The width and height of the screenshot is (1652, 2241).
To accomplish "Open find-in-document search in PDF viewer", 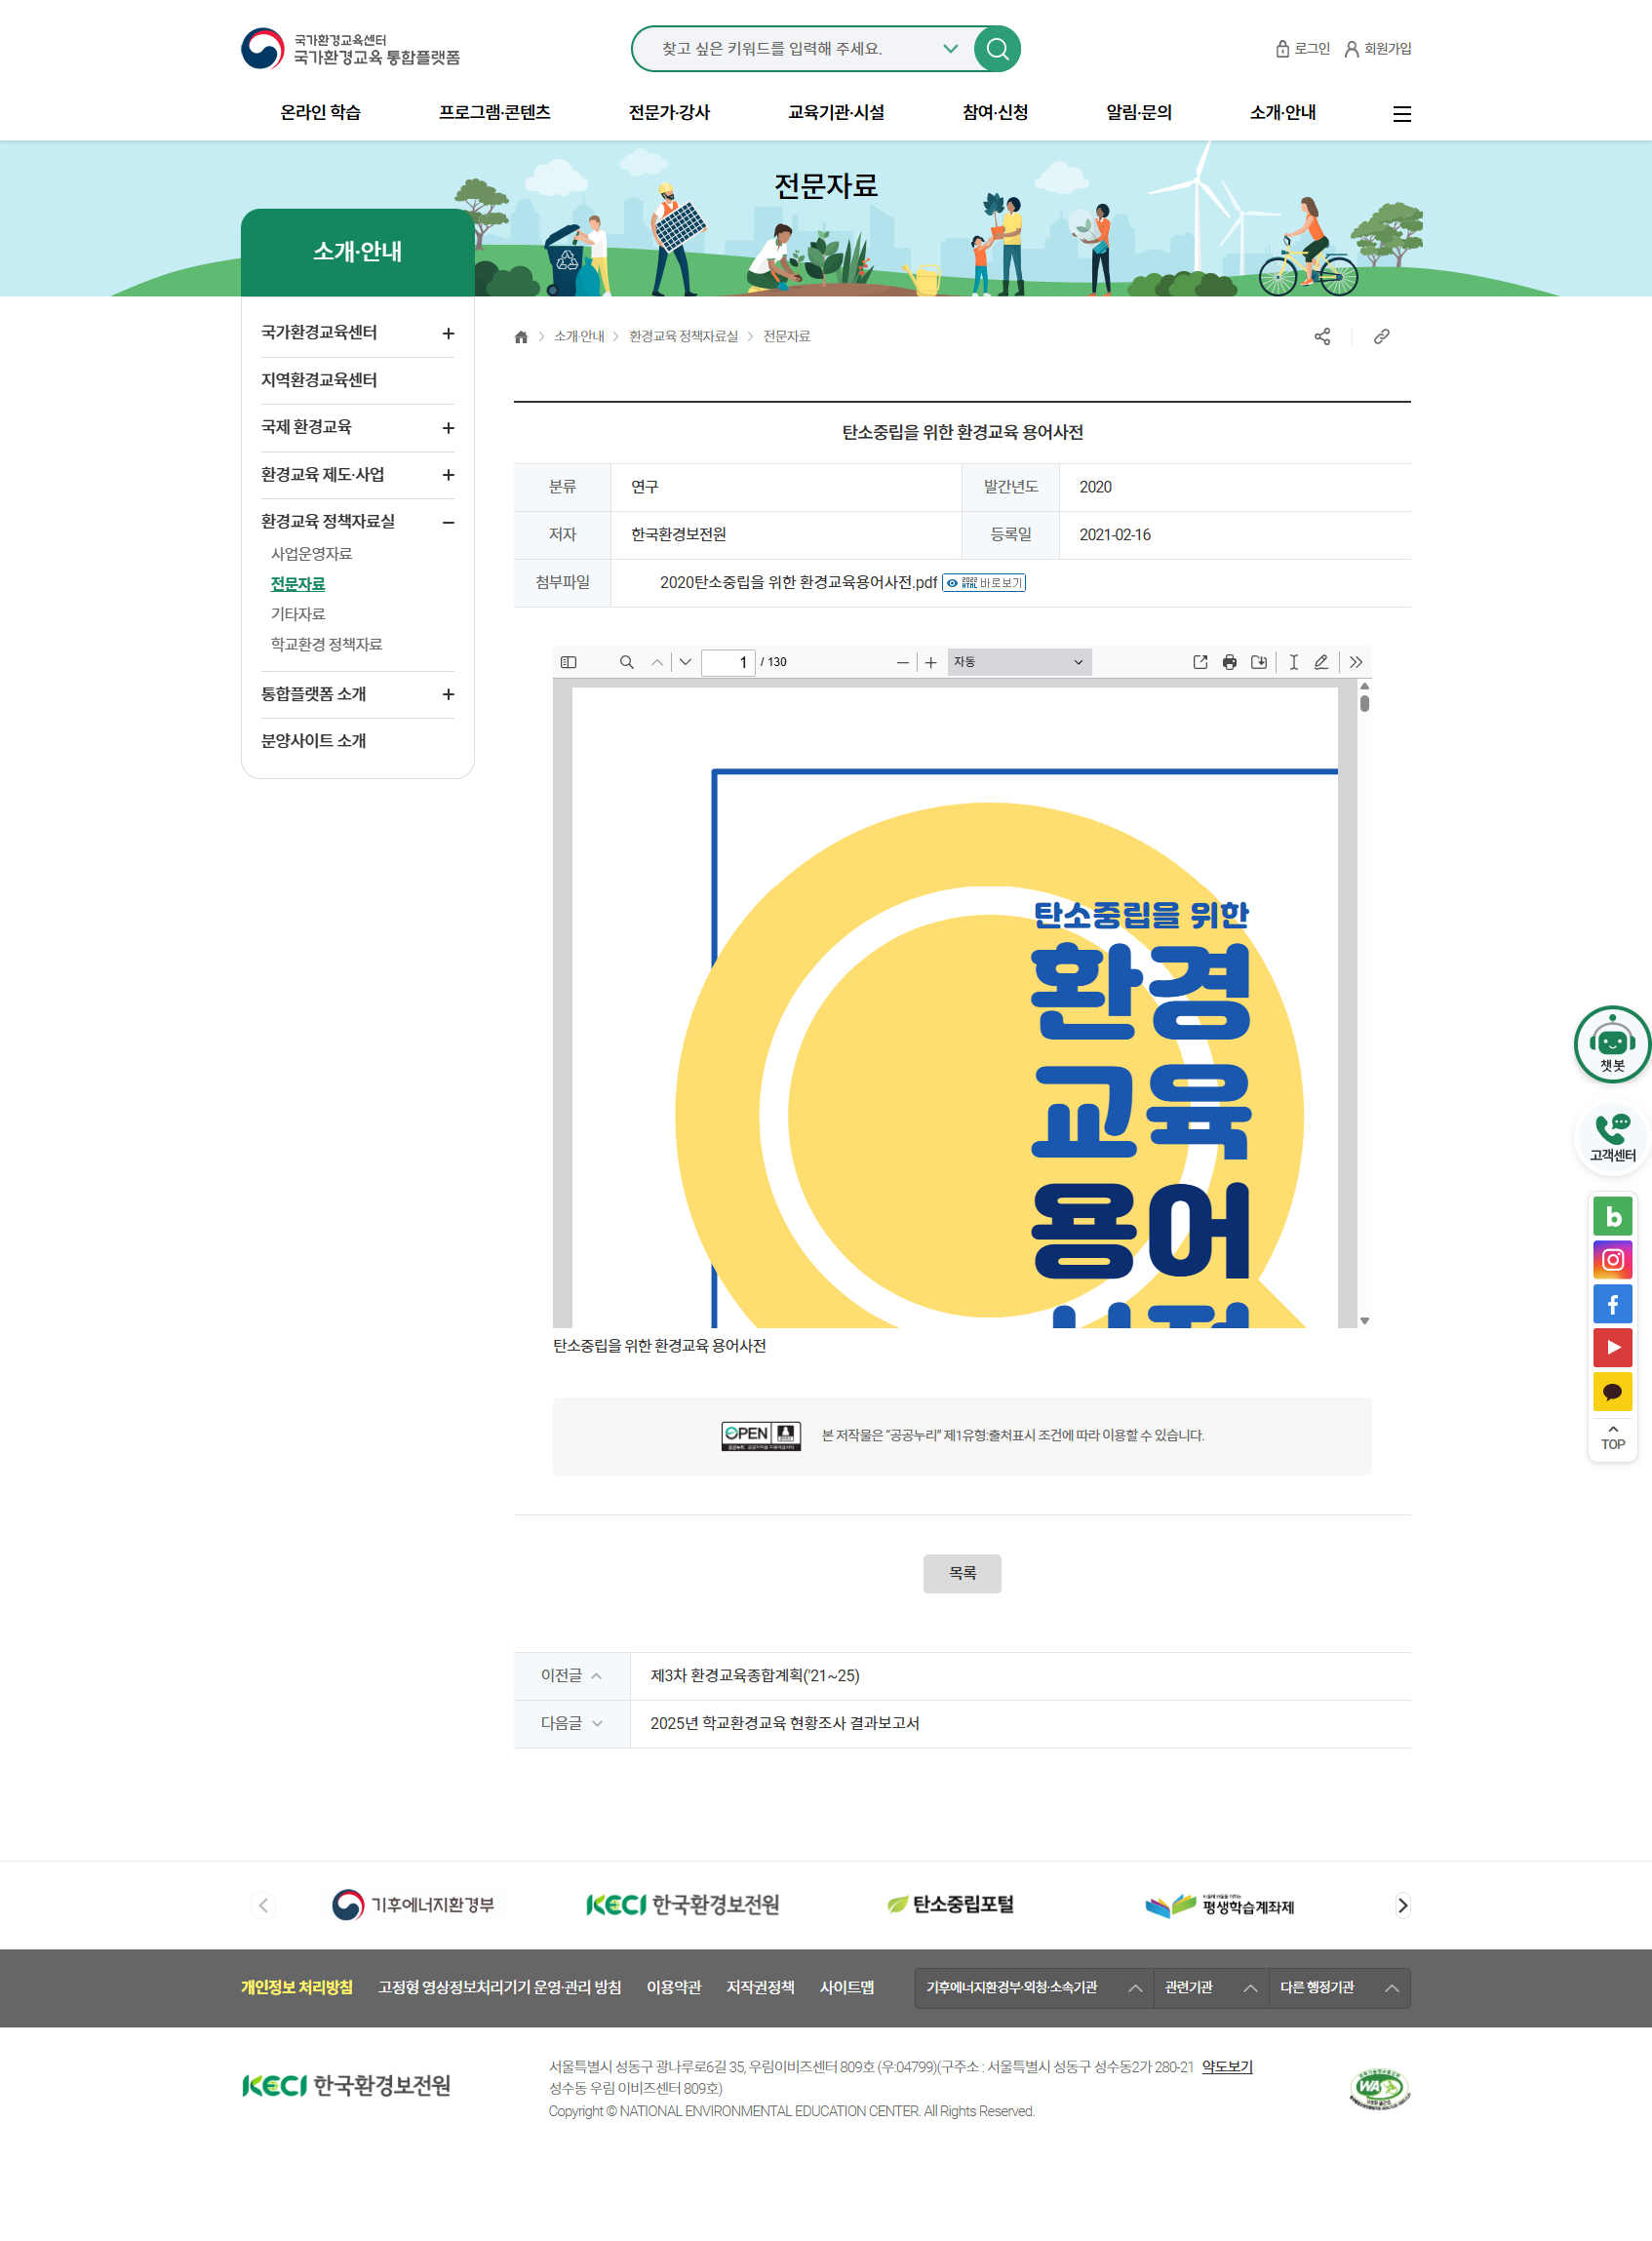I will (x=627, y=662).
